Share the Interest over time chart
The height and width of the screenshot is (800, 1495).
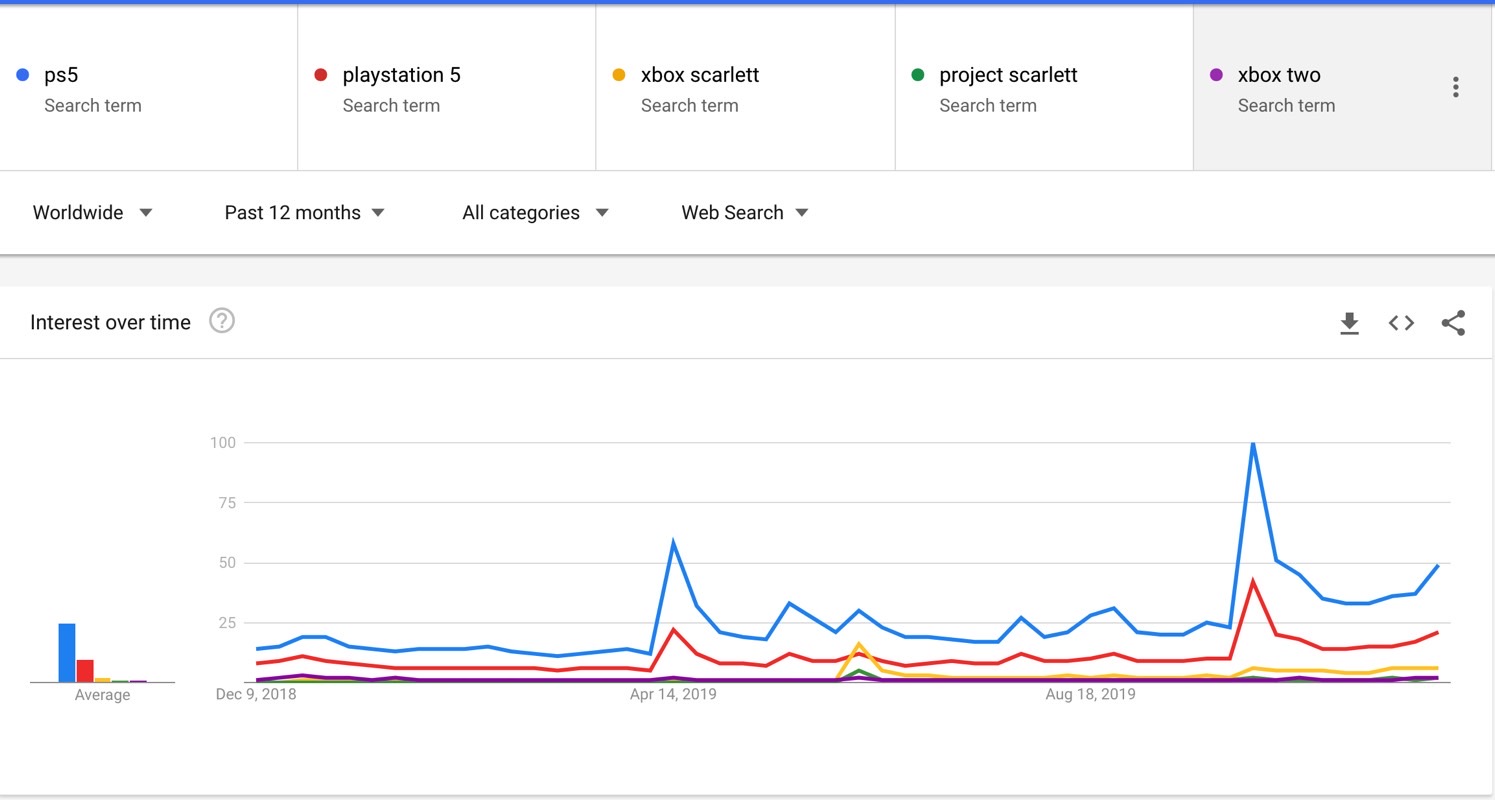point(1453,323)
